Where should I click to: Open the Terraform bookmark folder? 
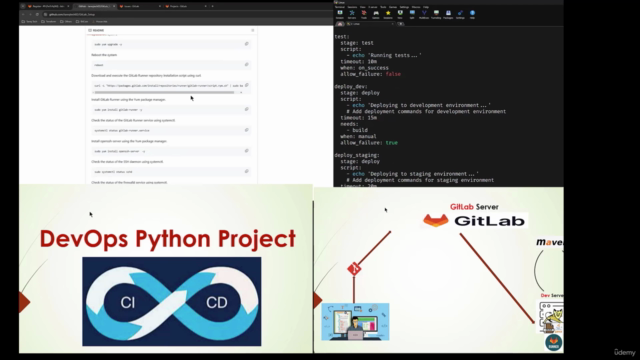[49, 21]
